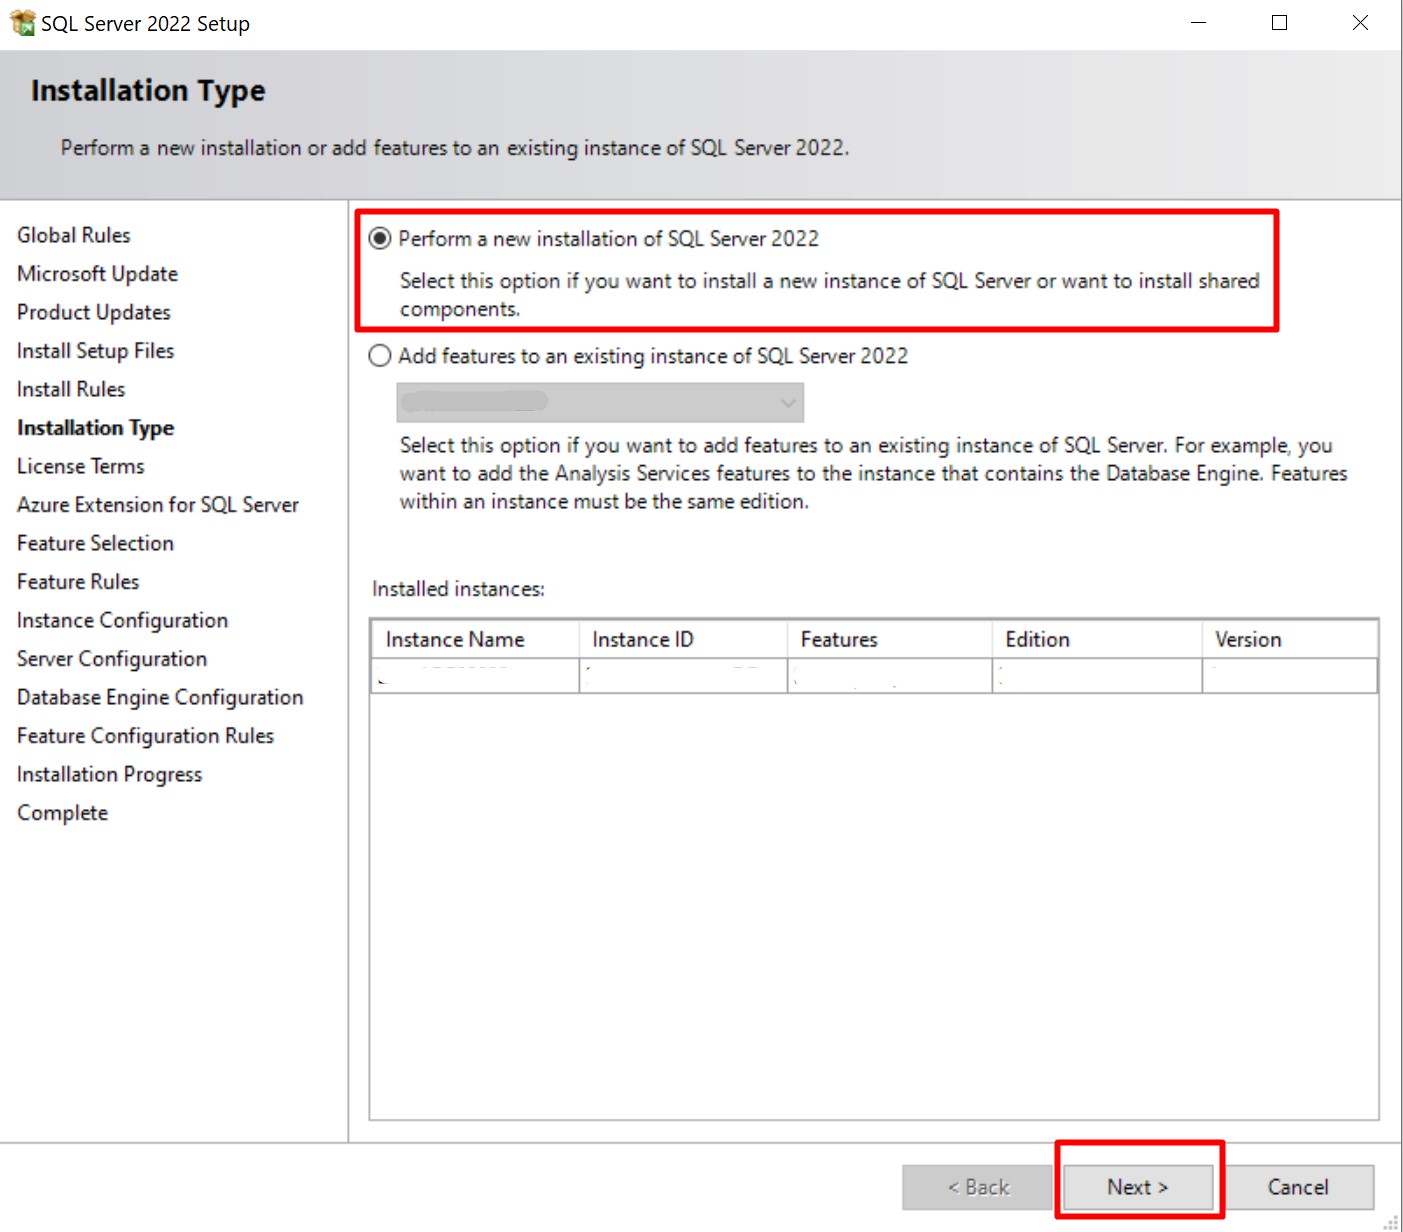Click License Terms step
Viewport: 1403px width, 1232px height.
[81, 466]
